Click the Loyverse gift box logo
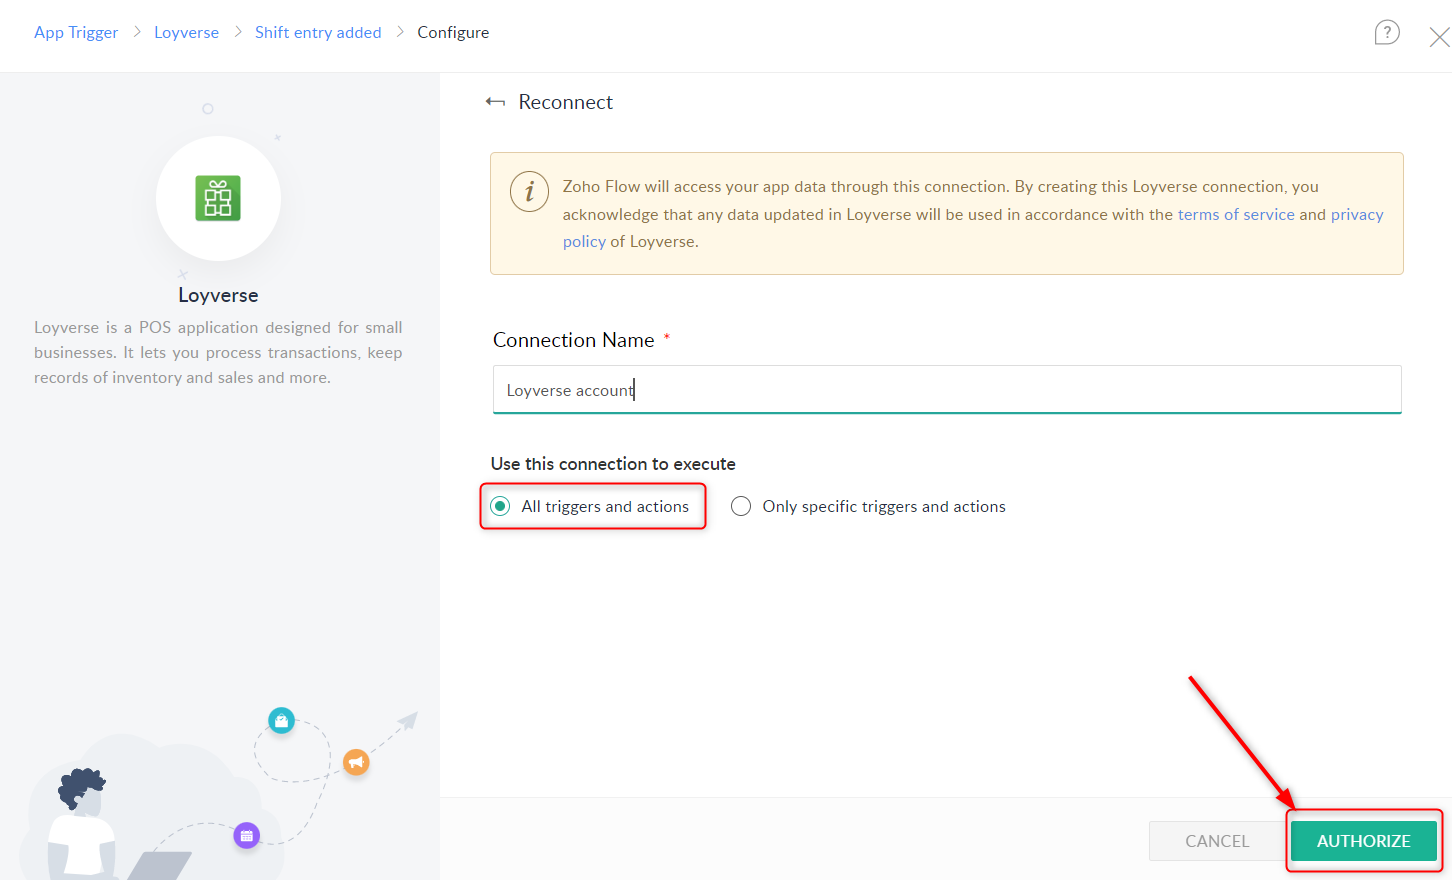 pos(218,199)
